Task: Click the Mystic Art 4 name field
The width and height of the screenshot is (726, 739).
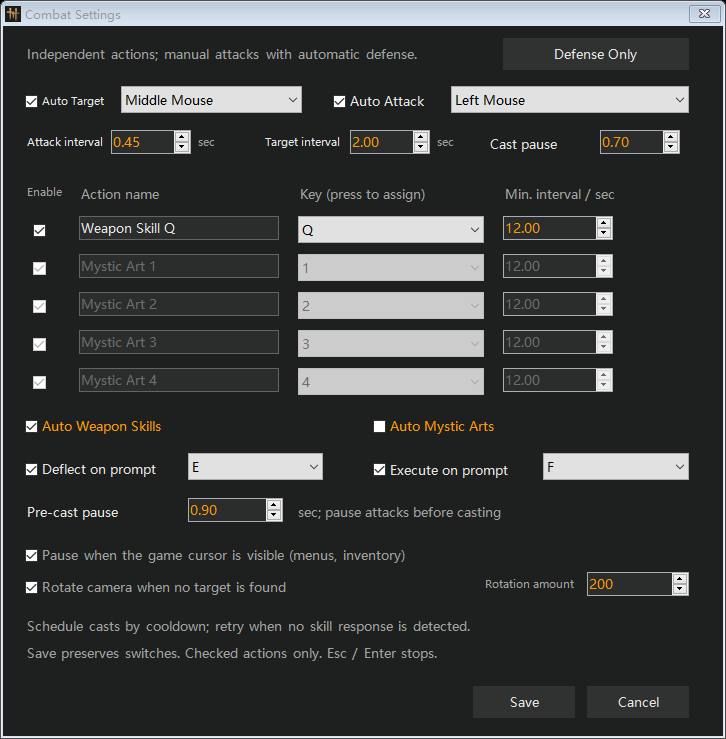Action: 179,380
